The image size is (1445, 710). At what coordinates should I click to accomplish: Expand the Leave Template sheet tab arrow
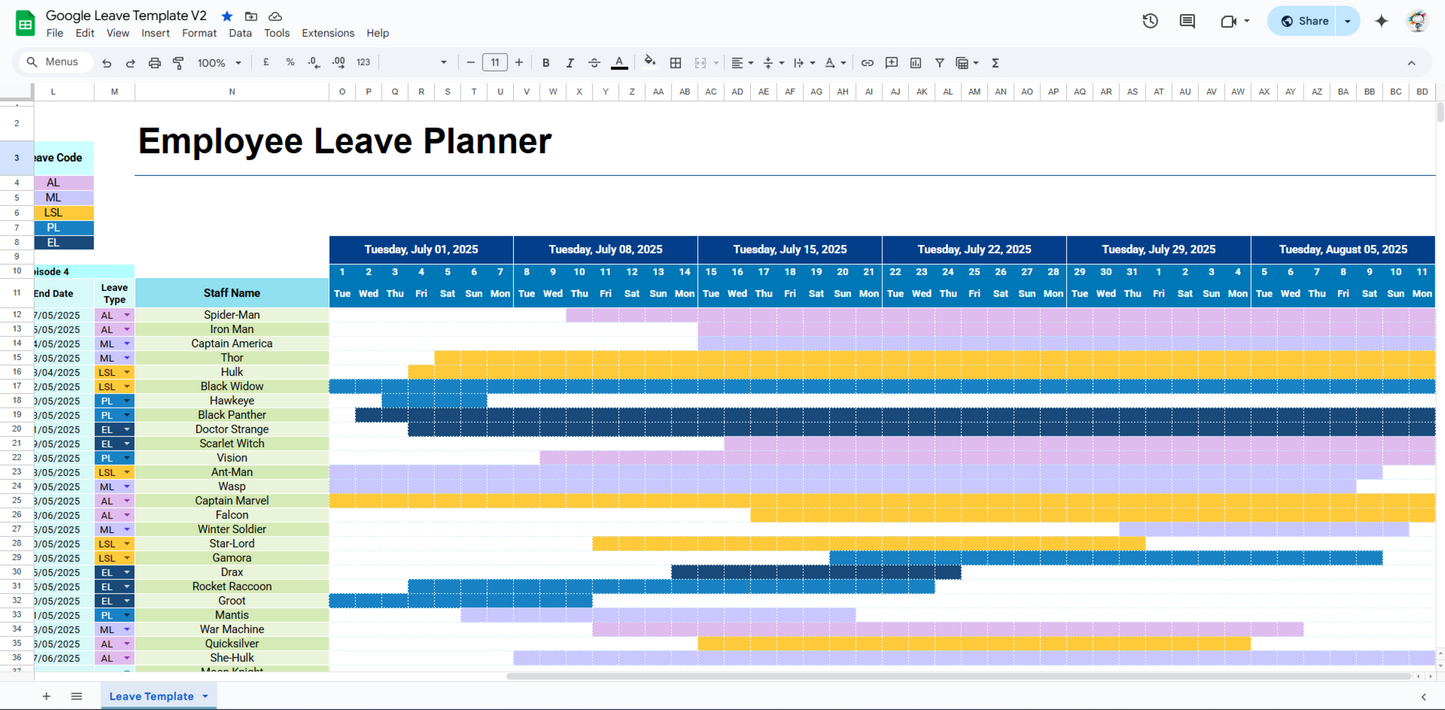click(205, 696)
